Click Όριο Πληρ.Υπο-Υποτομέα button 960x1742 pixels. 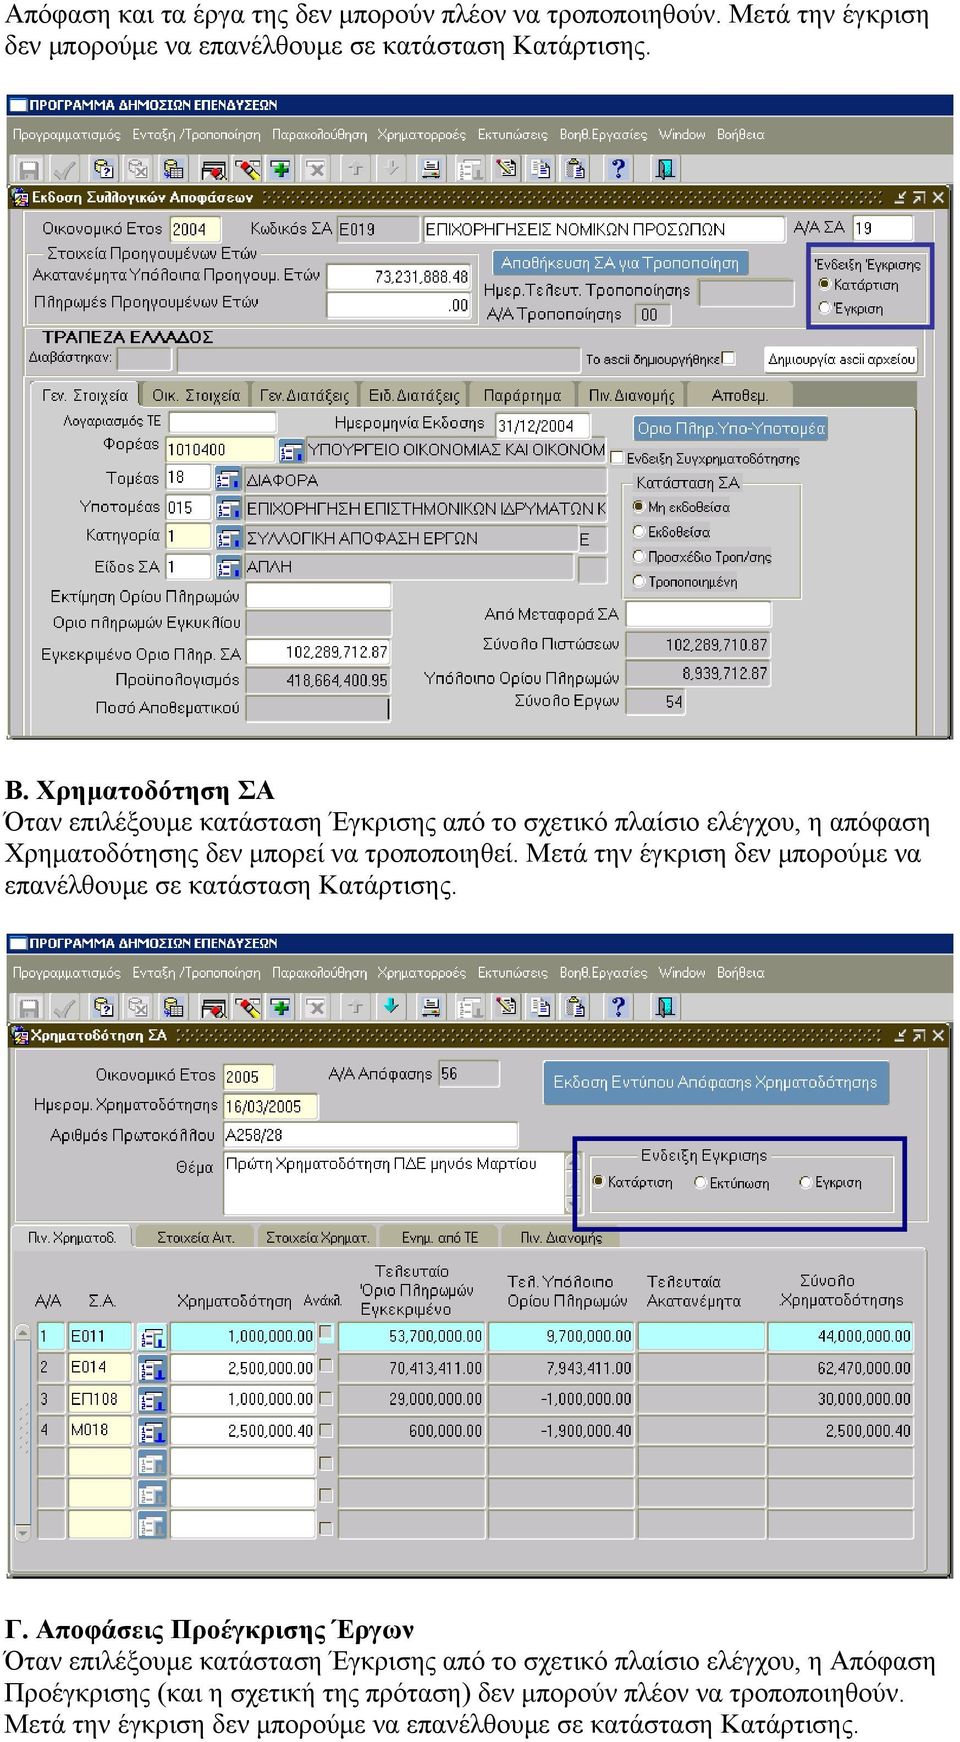tap(731, 428)
